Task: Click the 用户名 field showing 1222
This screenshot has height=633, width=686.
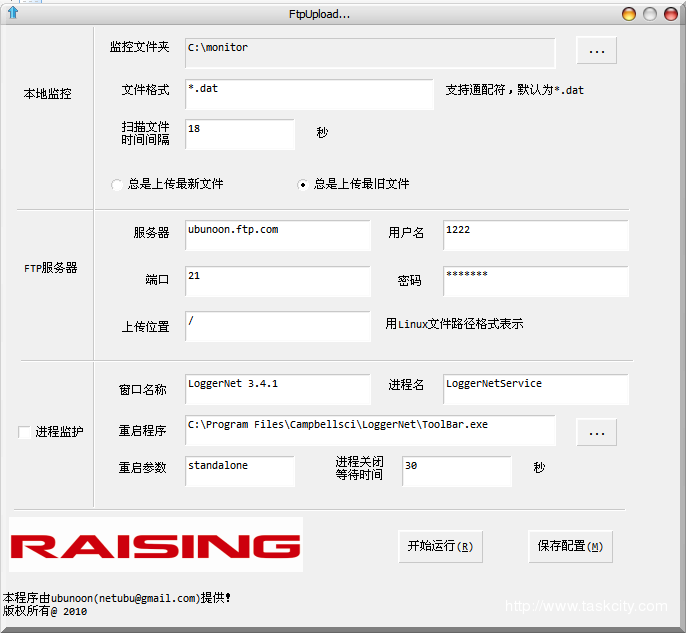Action: (x=535, y=235)
